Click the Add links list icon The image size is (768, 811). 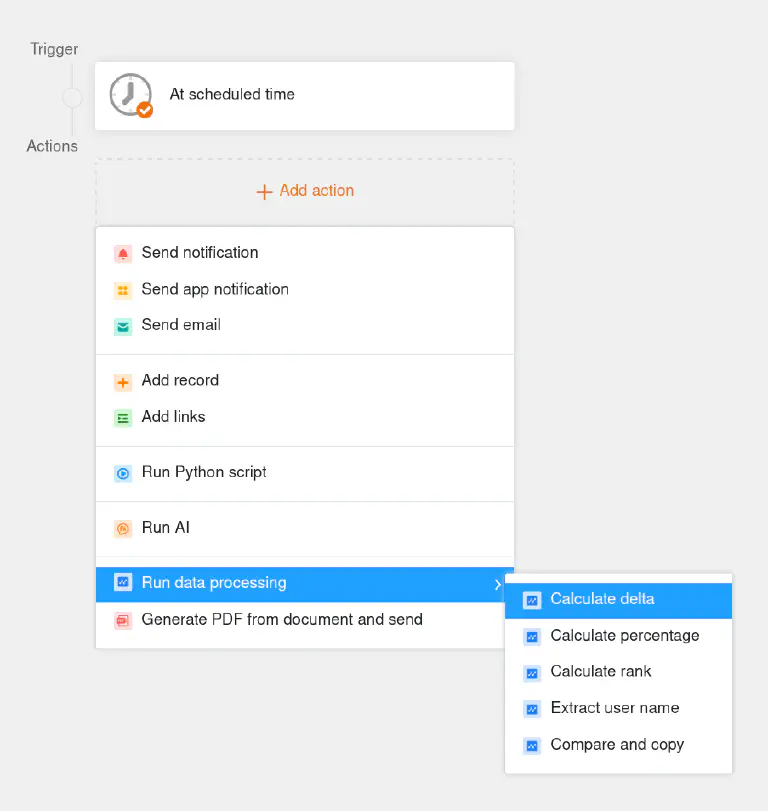click(x=124, y=417)
